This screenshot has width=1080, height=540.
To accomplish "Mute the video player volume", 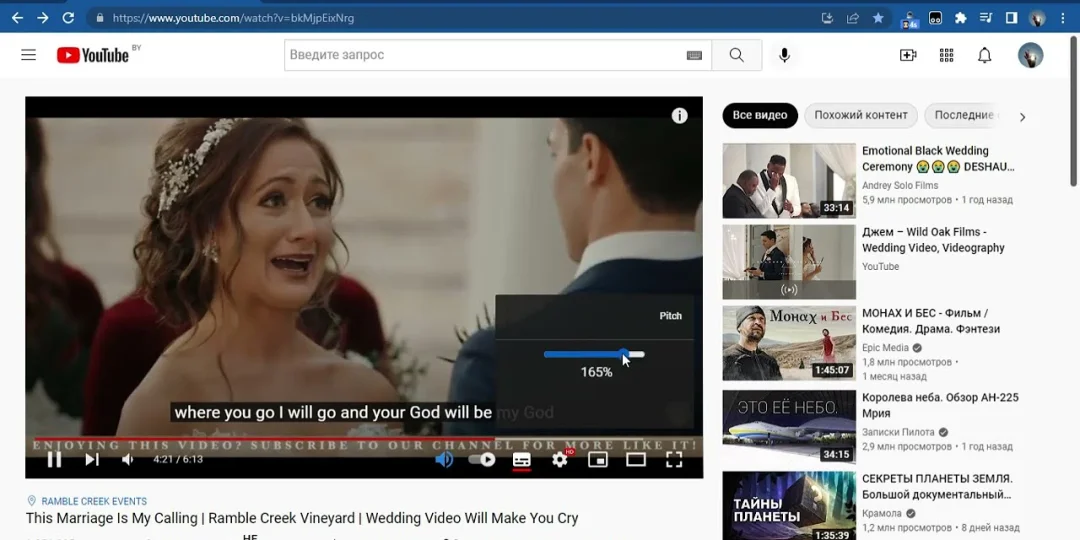I will [128, 459].
